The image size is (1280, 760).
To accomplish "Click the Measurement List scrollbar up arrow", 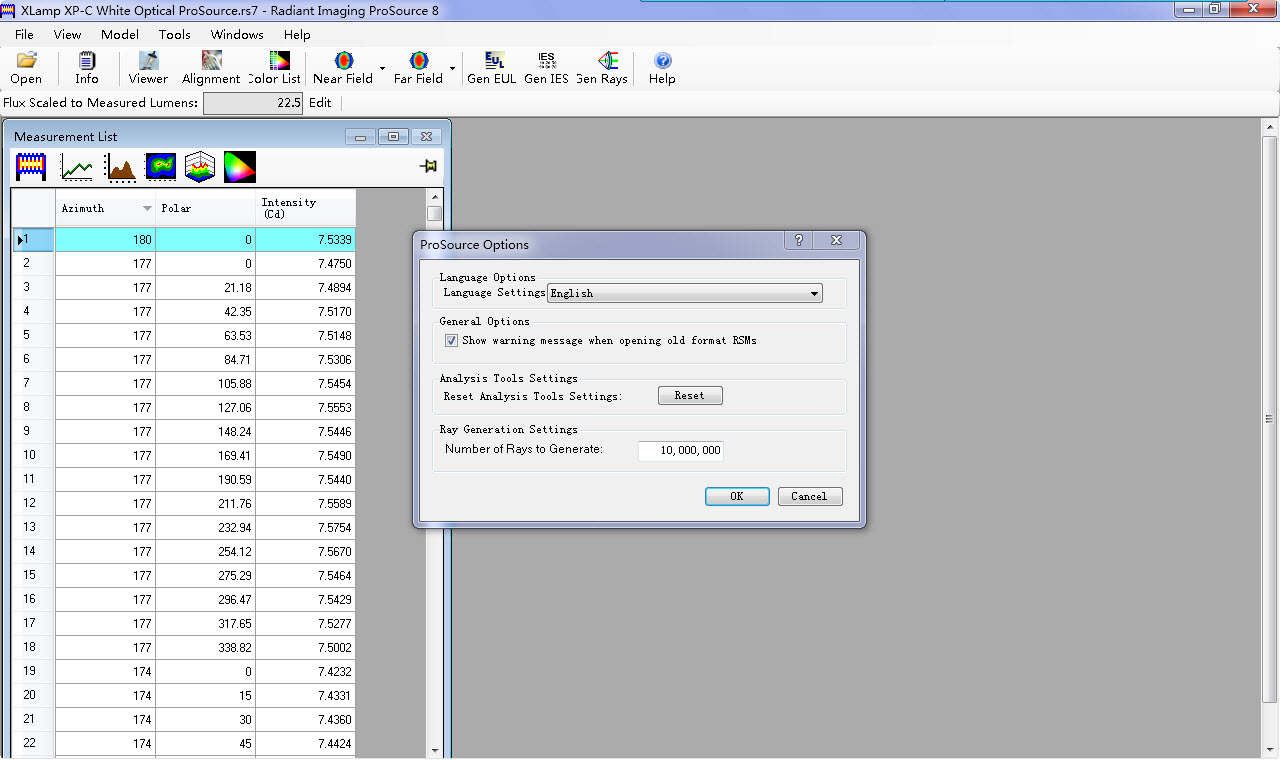I will (x=434, y=196).
